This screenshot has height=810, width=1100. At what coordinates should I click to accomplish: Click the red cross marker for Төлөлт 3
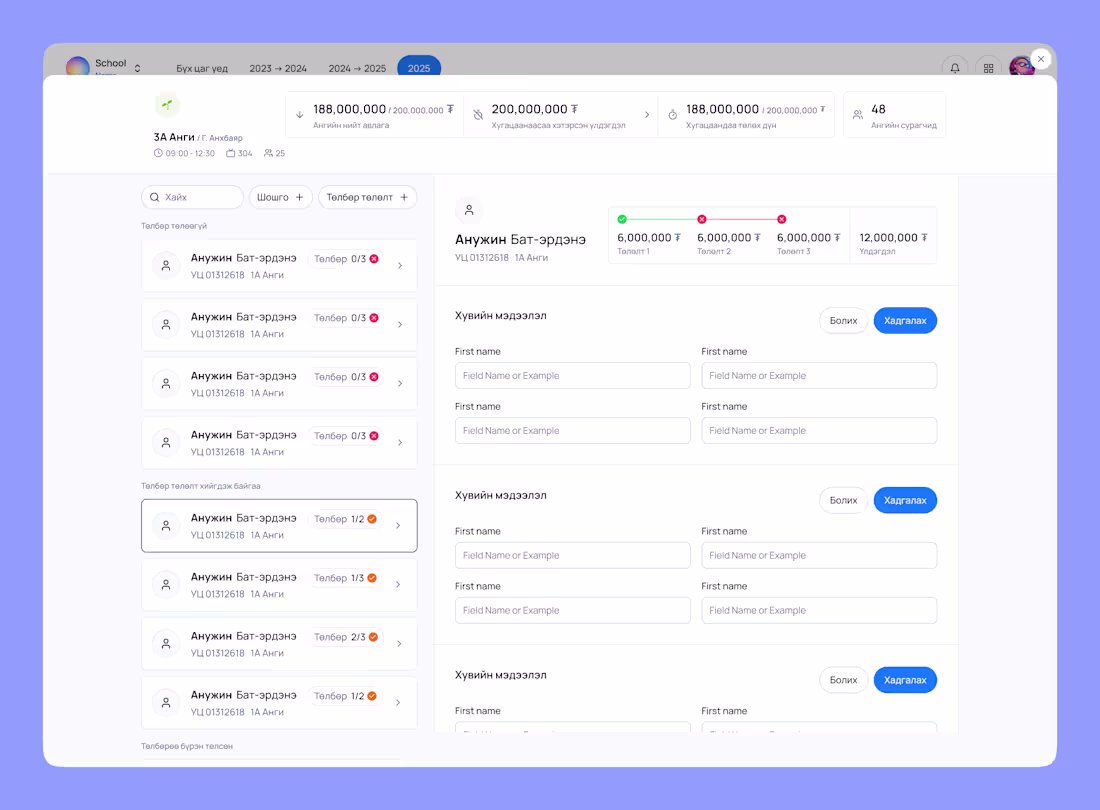(x=782, y=220)
